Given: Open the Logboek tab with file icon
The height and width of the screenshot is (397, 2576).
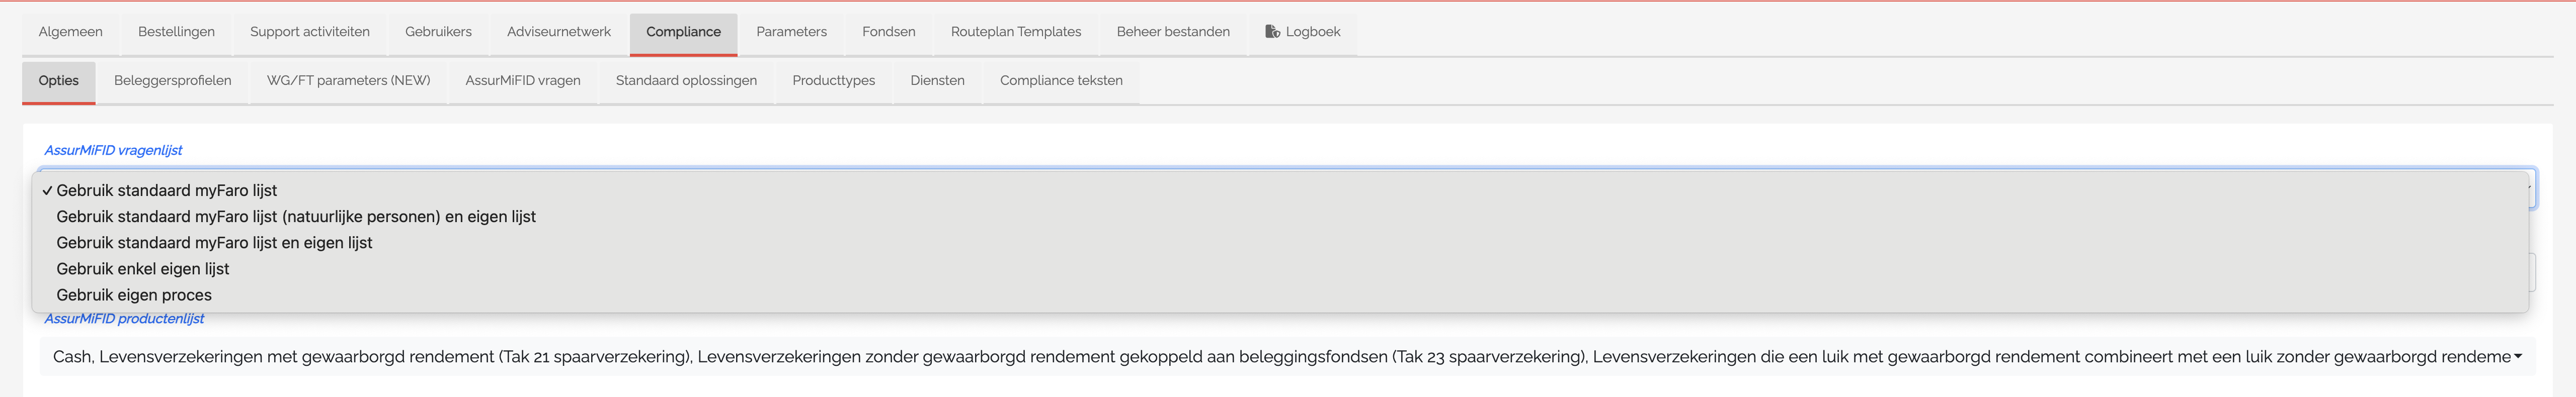Looking at the screenshot, I should click(x=1302, y=33).
